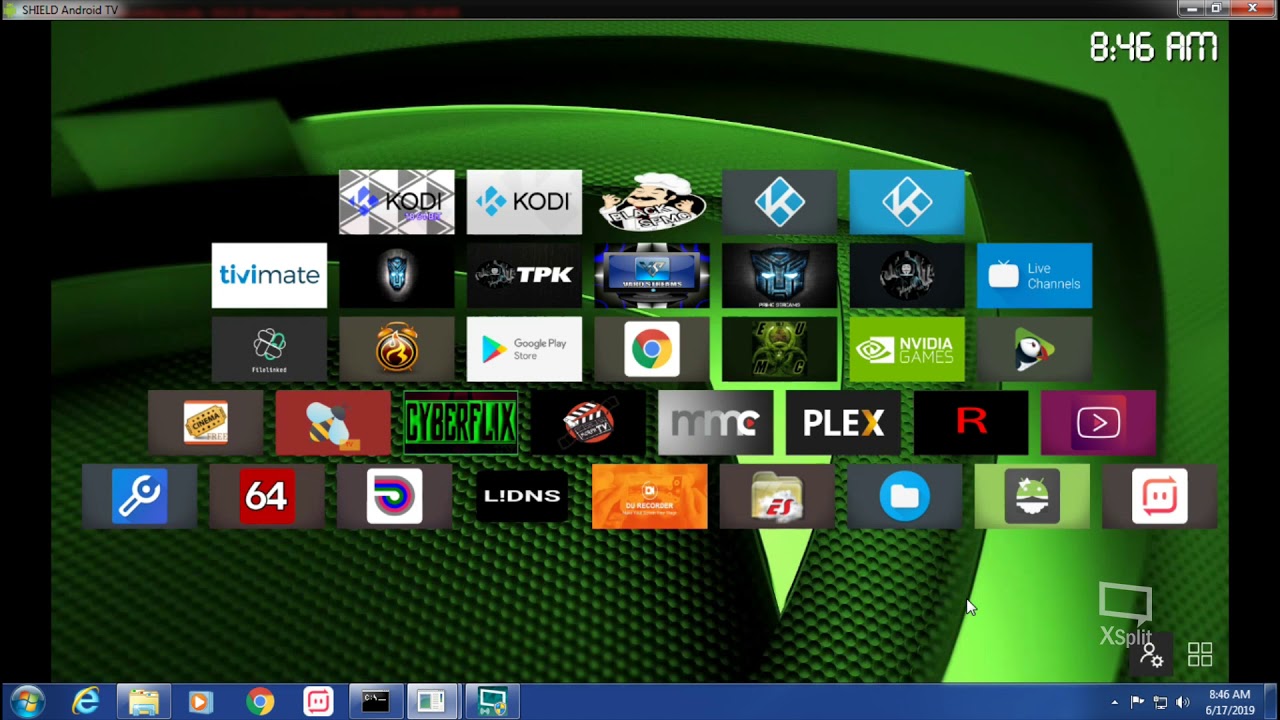Launch the mmc app tile
The height and width of the screenshot is (720, 1280).
(x=715, y=423)
